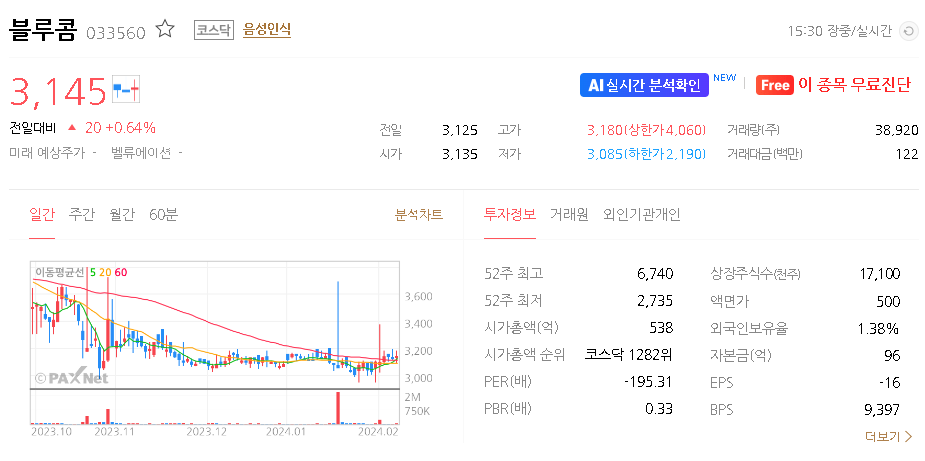Click the stock code 033560
Image resolution: width=925 pixels, height=461 pixels.
click(x=116, y=32)
